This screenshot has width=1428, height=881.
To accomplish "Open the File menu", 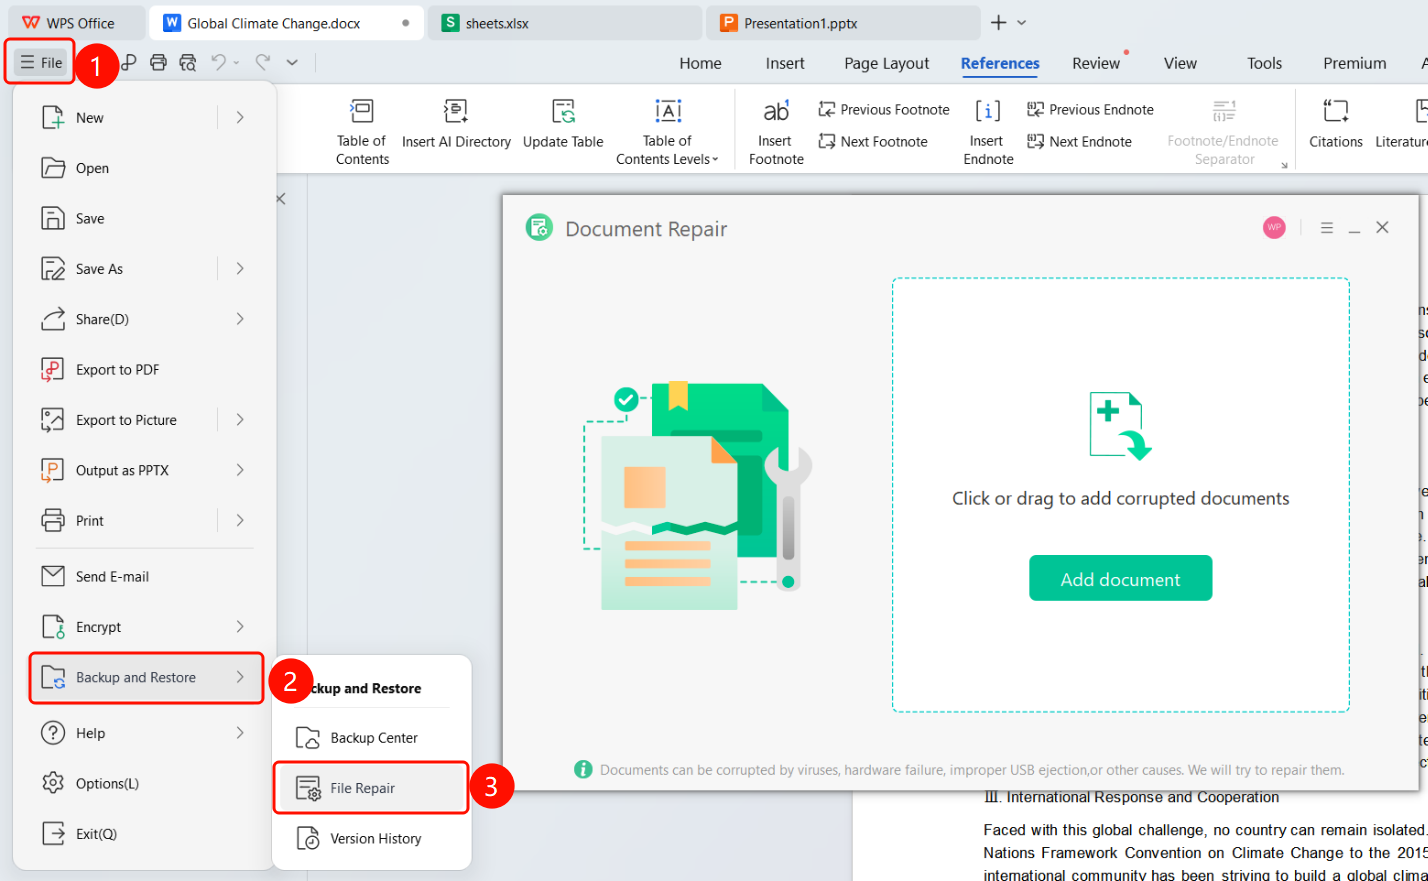I will tap(41, 62).
